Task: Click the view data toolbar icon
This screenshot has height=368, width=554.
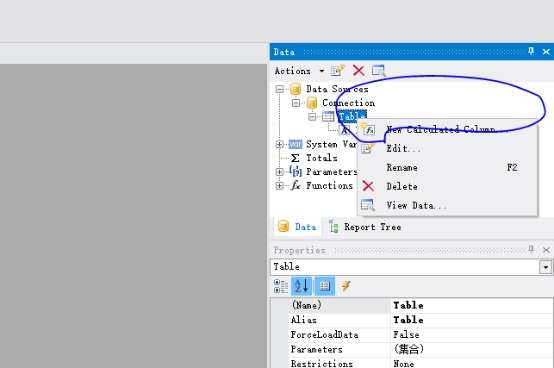Action: pyautogui.click(x=378, y=71)
